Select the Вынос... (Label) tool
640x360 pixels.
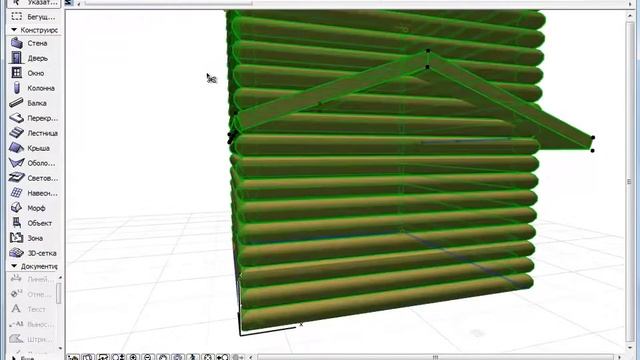click(33, 324)
